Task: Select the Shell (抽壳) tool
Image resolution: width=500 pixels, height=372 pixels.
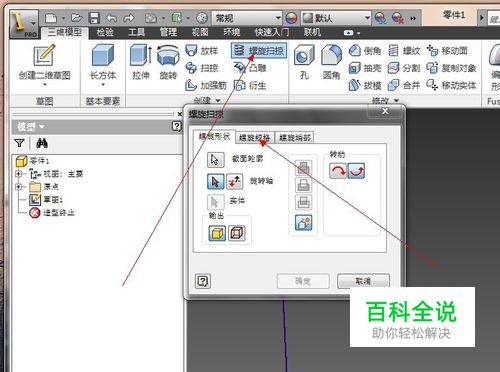Action: click(x=365, y=68)
